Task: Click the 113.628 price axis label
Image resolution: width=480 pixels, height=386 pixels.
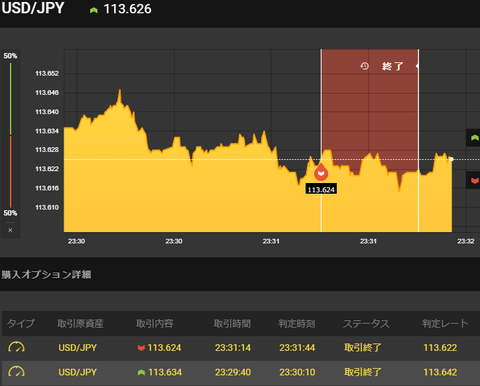Action: click(47, 150)
